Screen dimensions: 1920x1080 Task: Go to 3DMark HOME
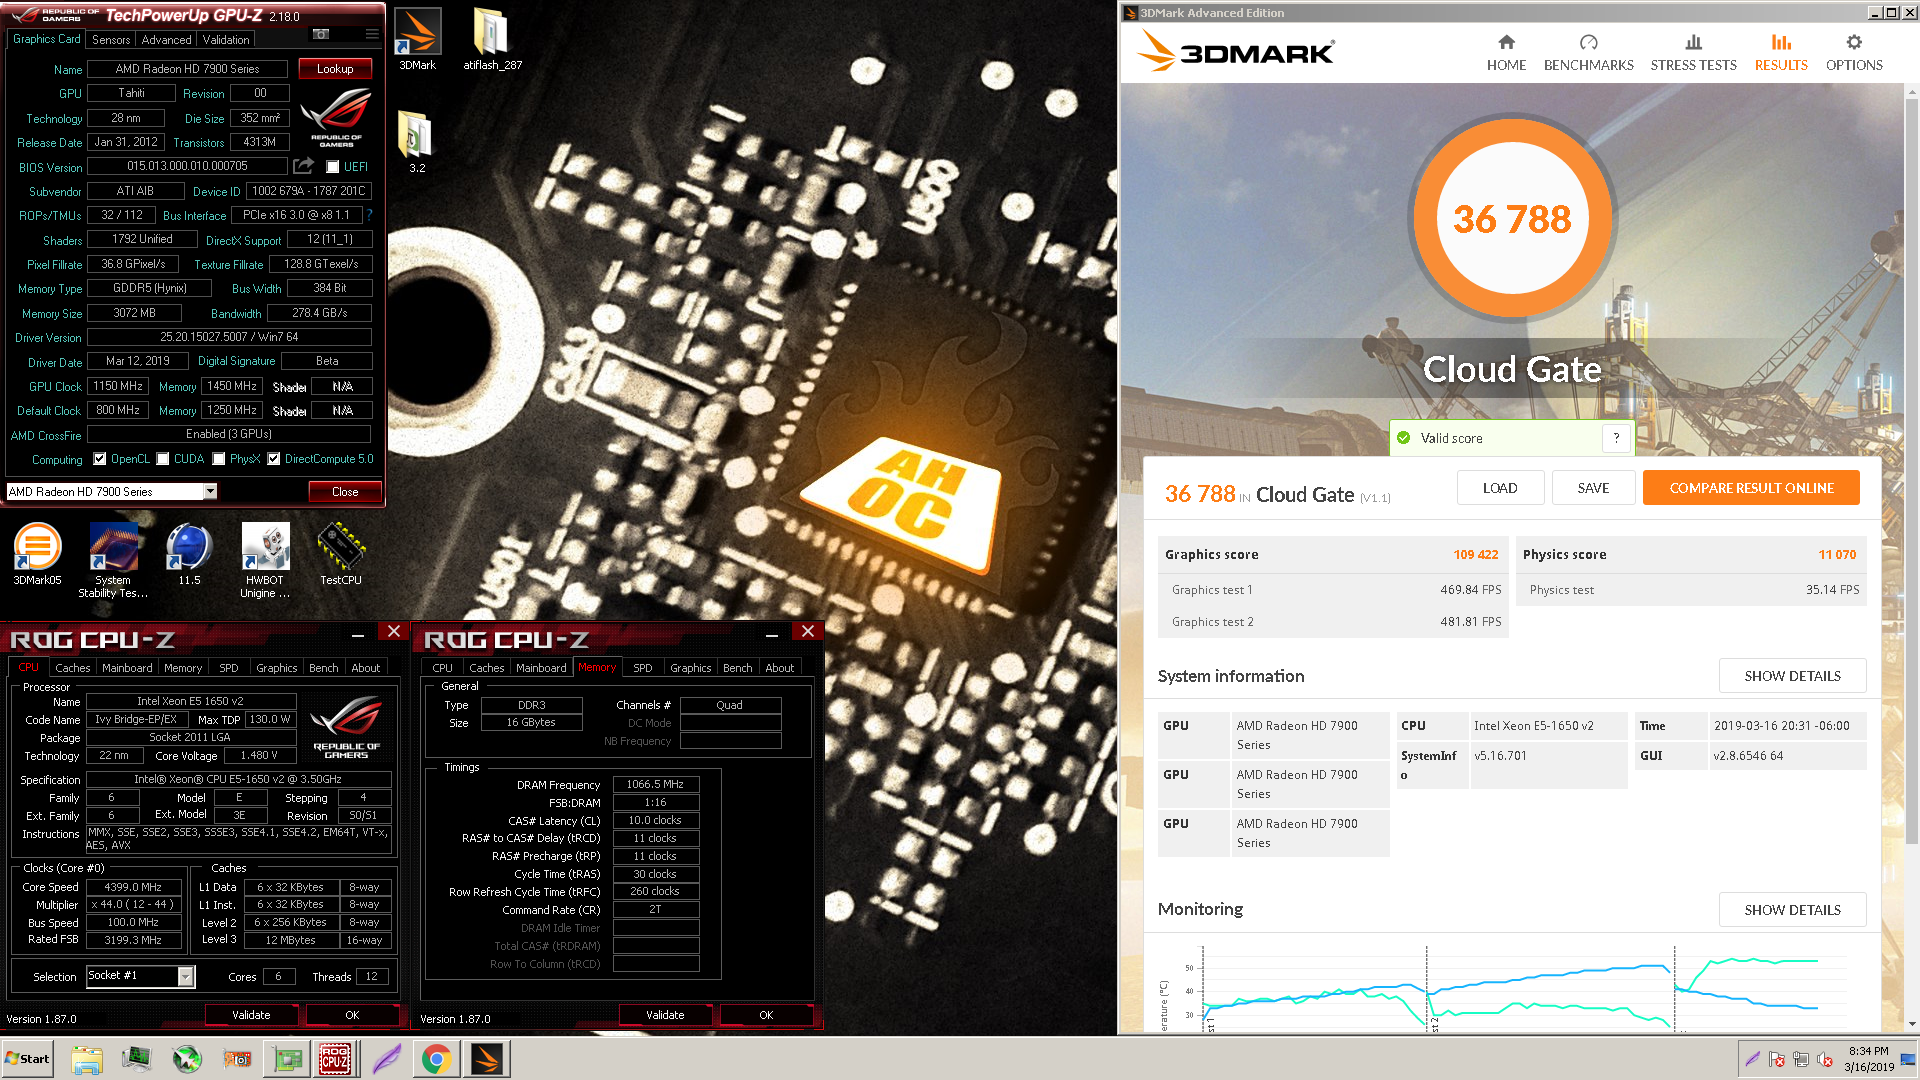1506,53
